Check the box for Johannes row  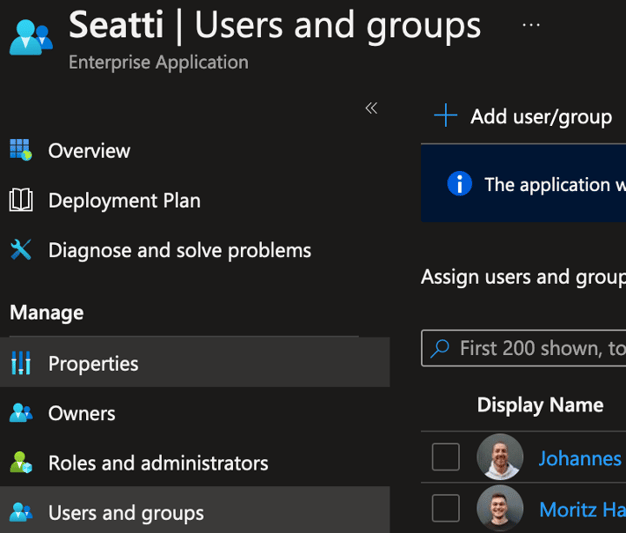(446, 456)
